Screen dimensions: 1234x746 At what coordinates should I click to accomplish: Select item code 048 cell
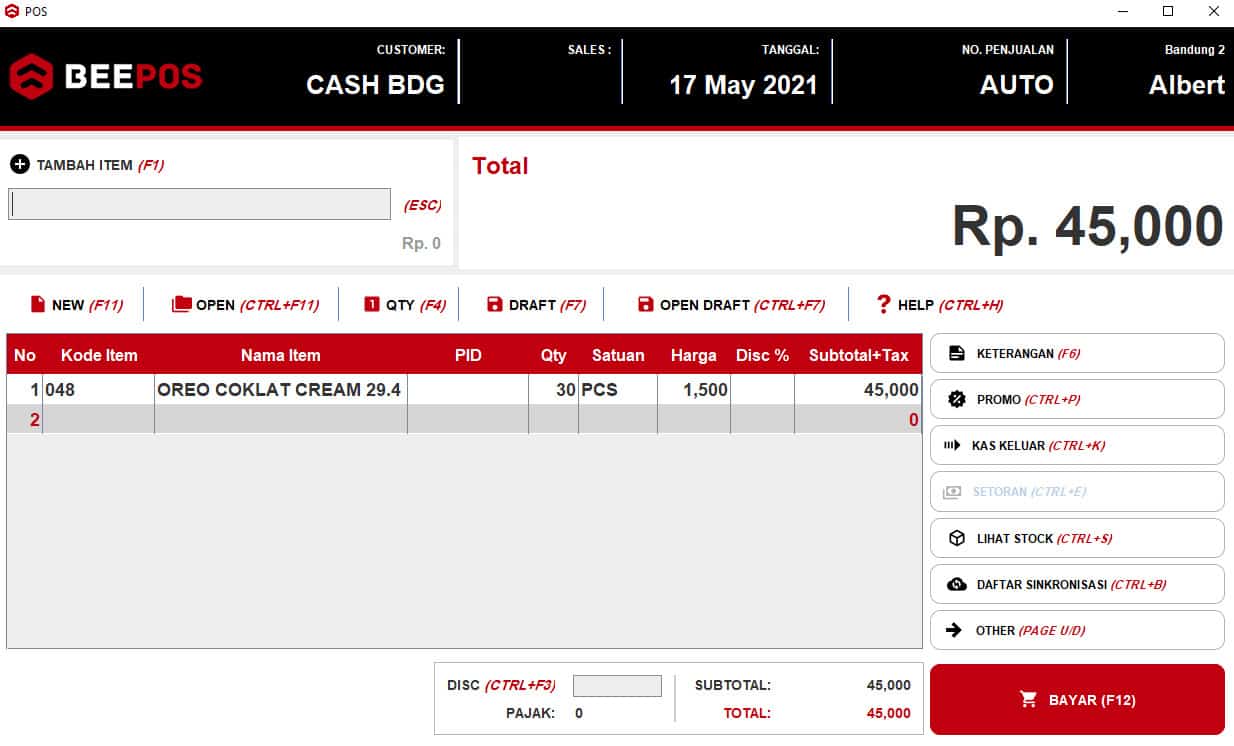pyautogui.click(x=99, y=389)
